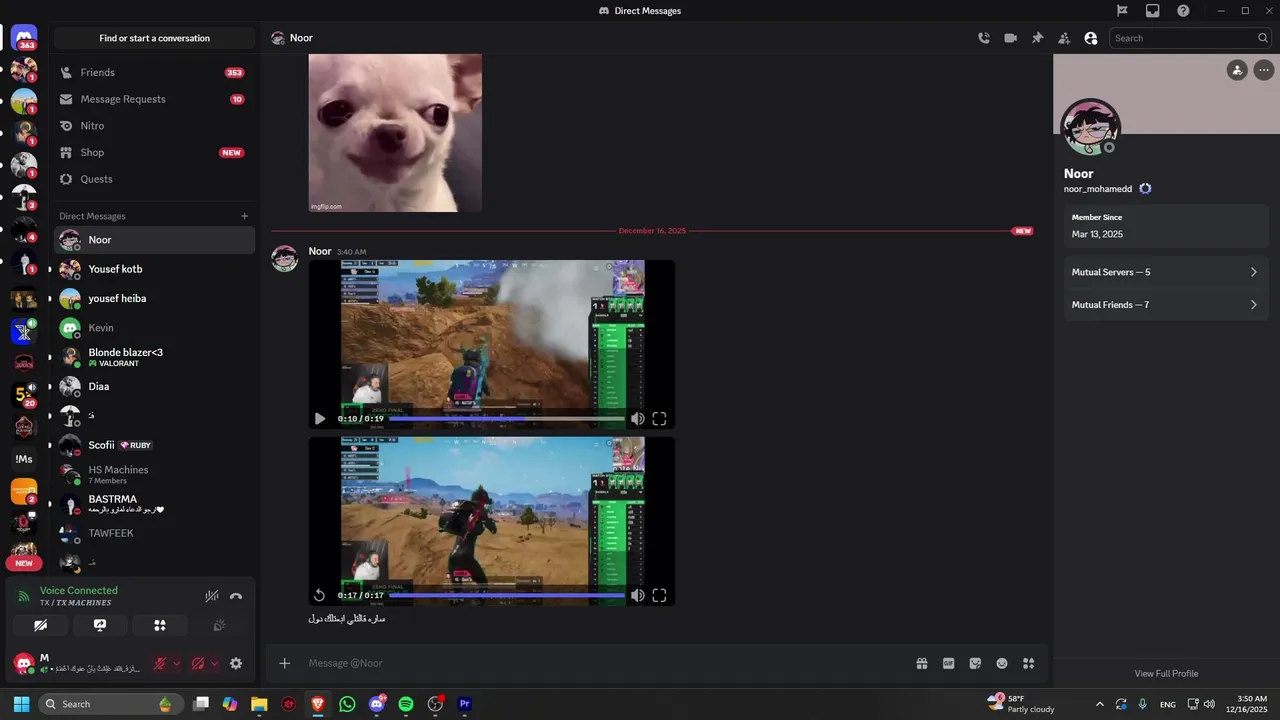Open Quests page

pos(155,179)
